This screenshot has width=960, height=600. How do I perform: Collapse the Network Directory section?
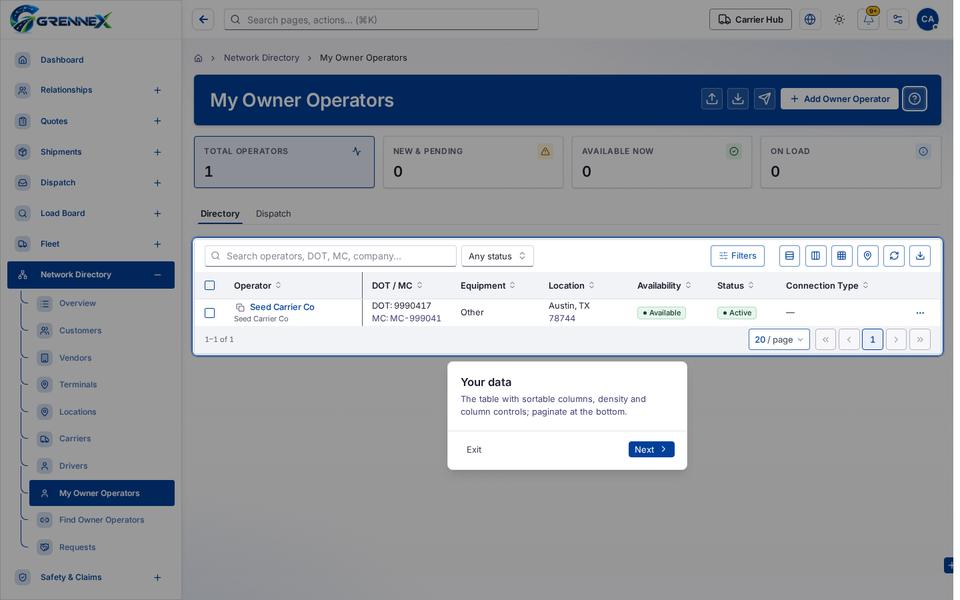157,275
